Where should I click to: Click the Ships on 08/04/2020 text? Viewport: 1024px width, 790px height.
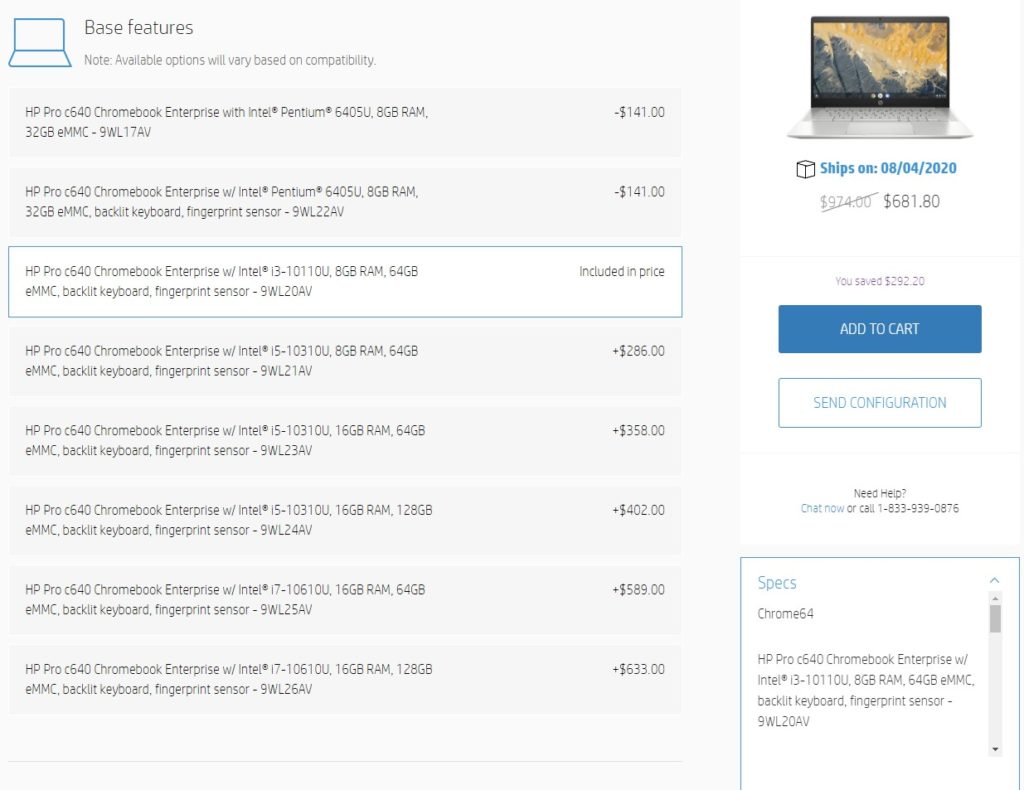[x=888, y=168]
